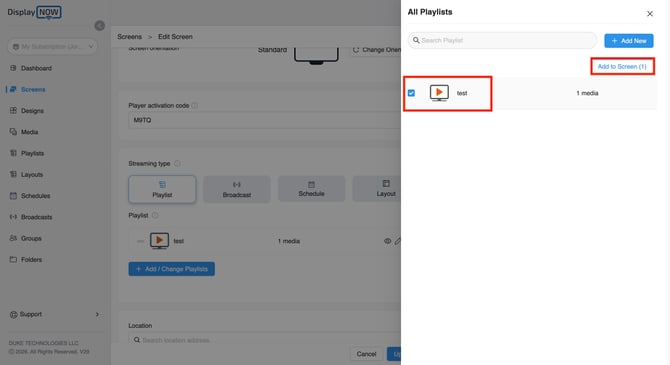This screenshot has height=365, width=670.
Task: Open the My Subscription dropdown
Action: tap(53, 46)
